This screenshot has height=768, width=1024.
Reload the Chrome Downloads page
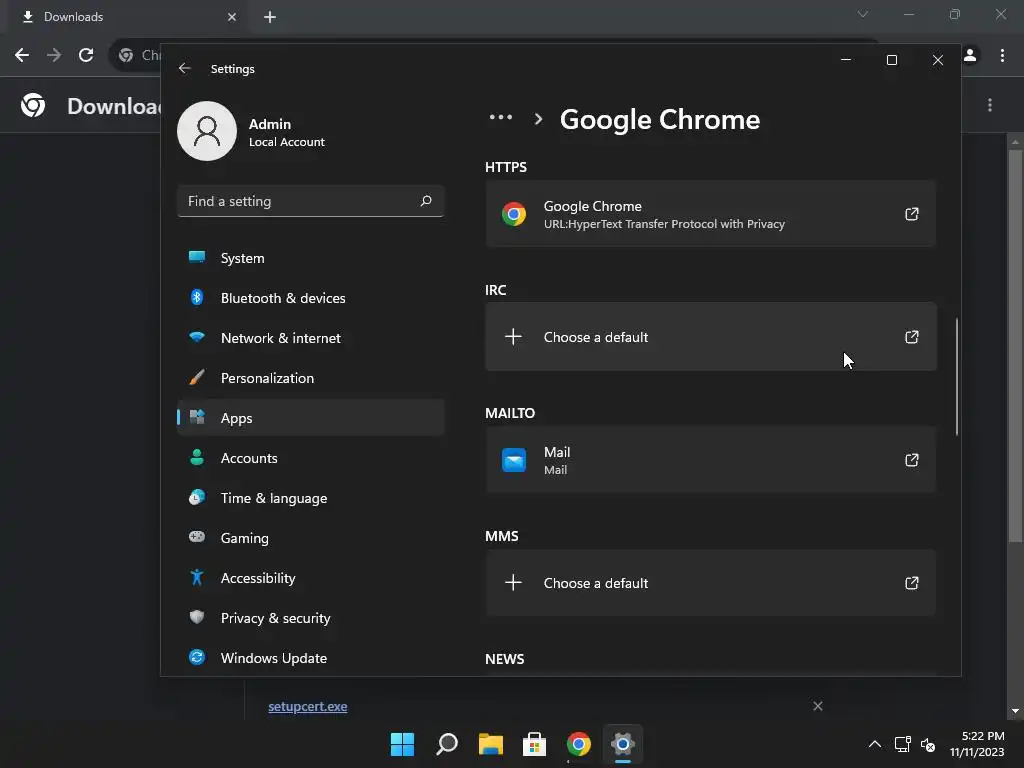pos(86,55)
